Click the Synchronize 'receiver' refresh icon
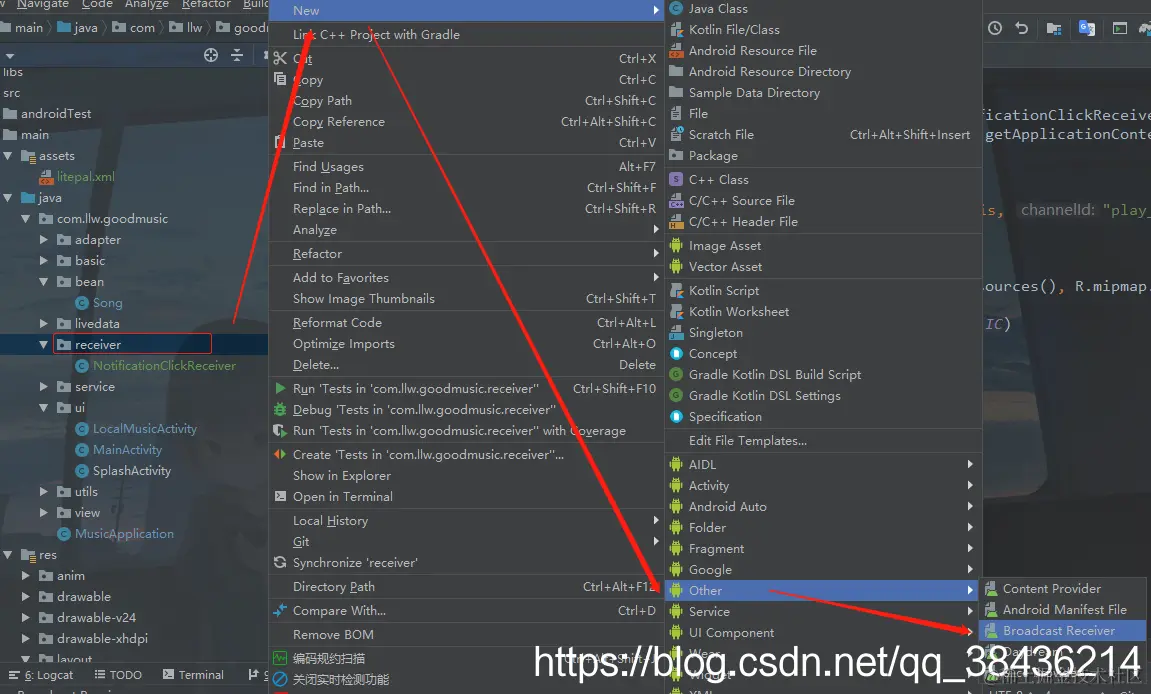 [280, 563]
